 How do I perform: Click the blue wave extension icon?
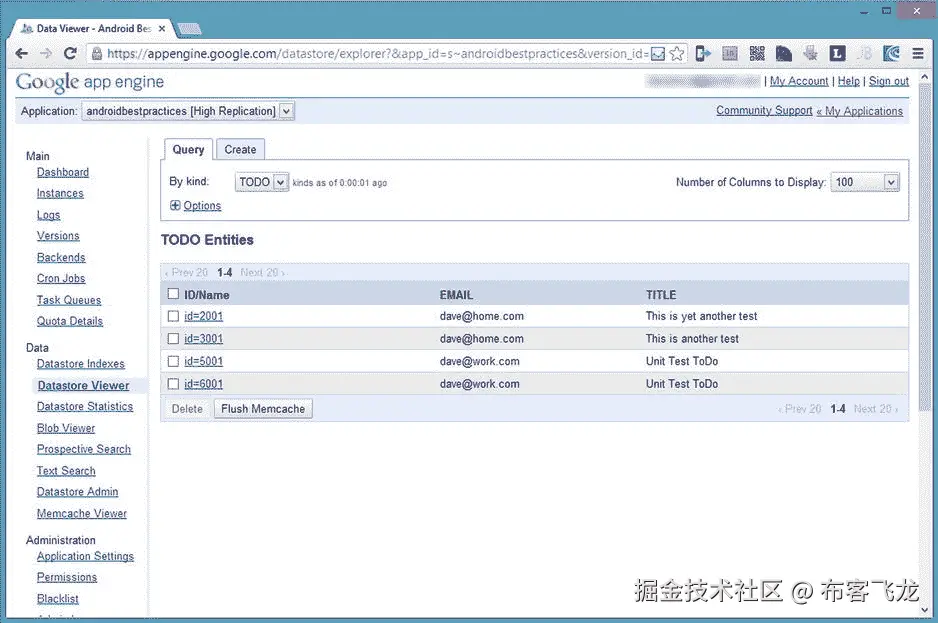[891, 54]
